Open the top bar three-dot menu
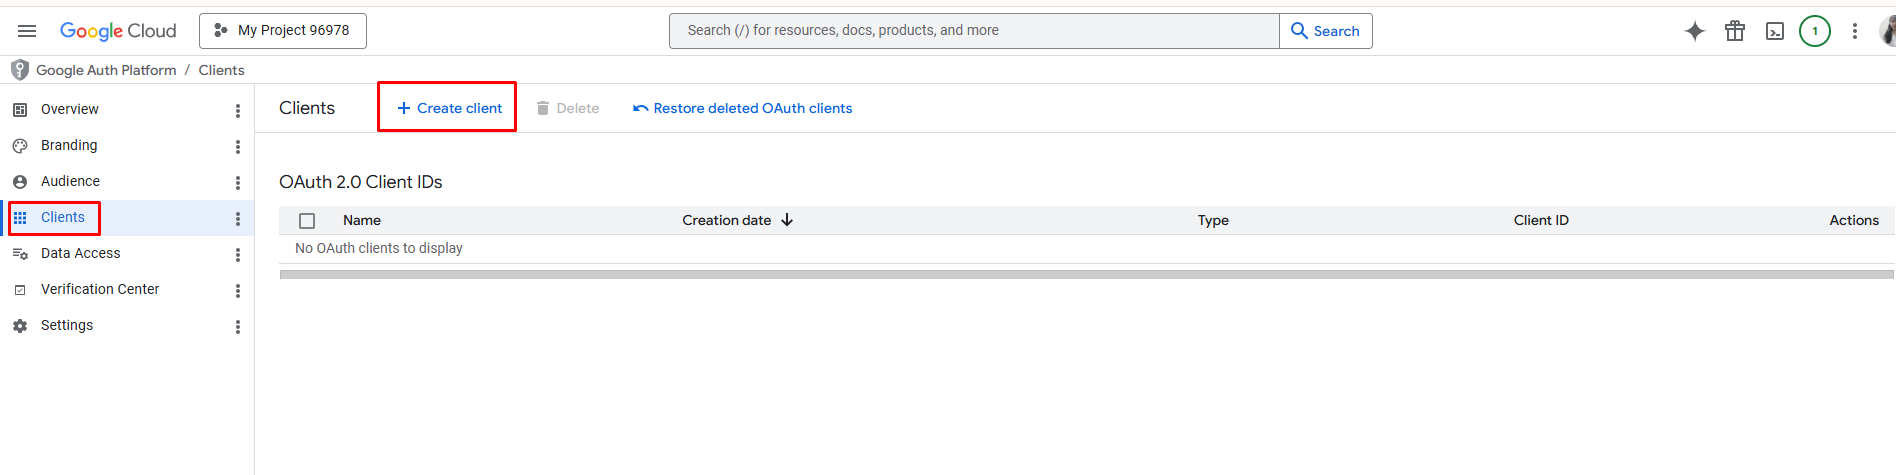The image size is (1896, 475). [1854, 31]
